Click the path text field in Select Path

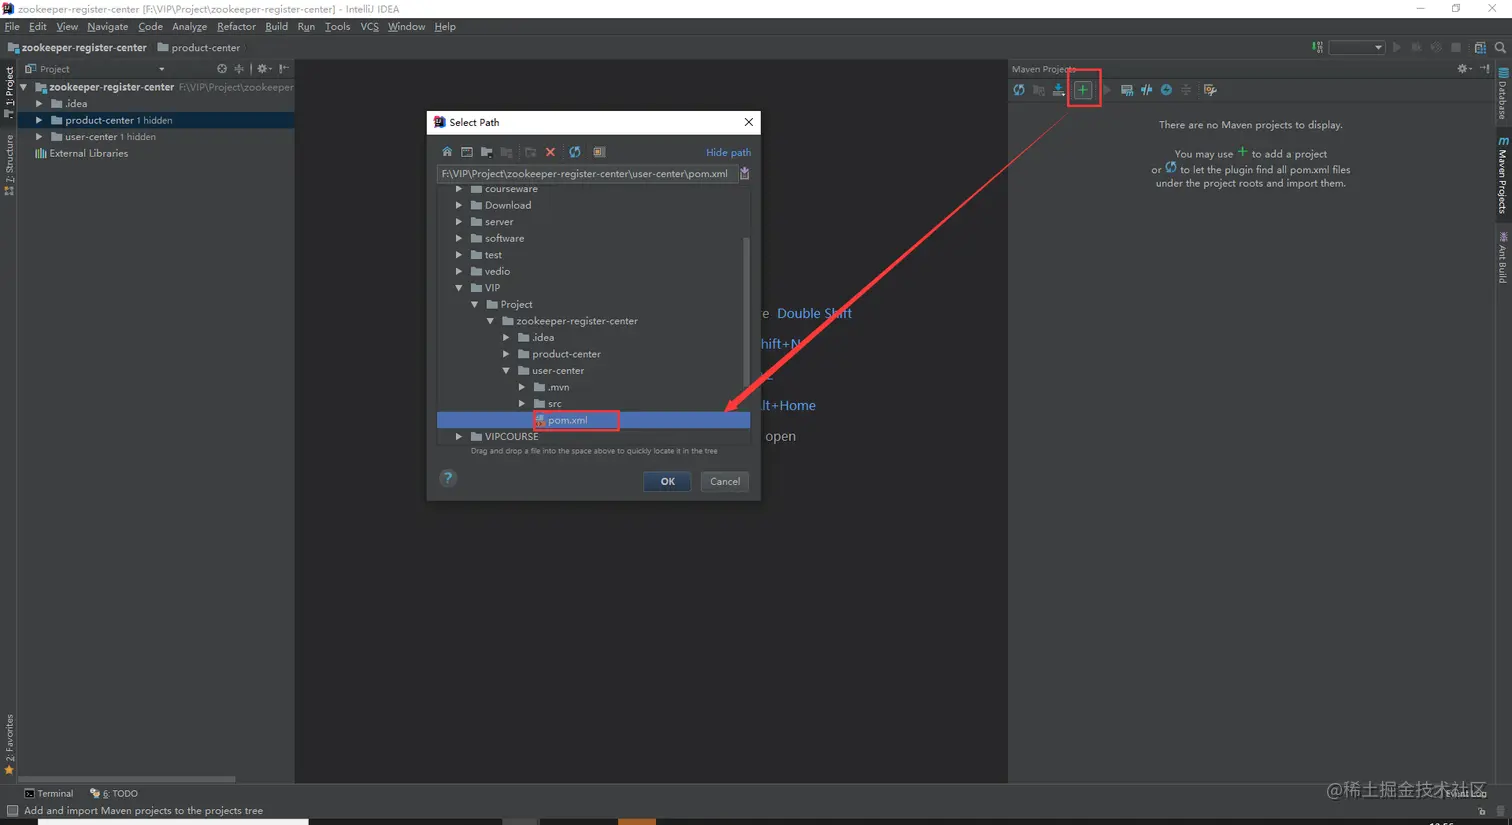click(587, 174)
